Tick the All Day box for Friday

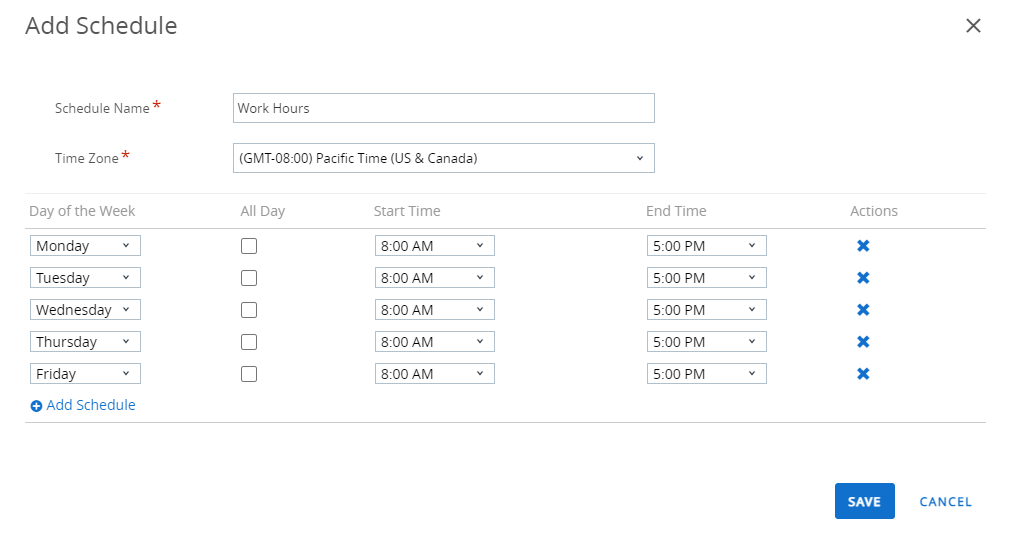click(x=249, y=374)
